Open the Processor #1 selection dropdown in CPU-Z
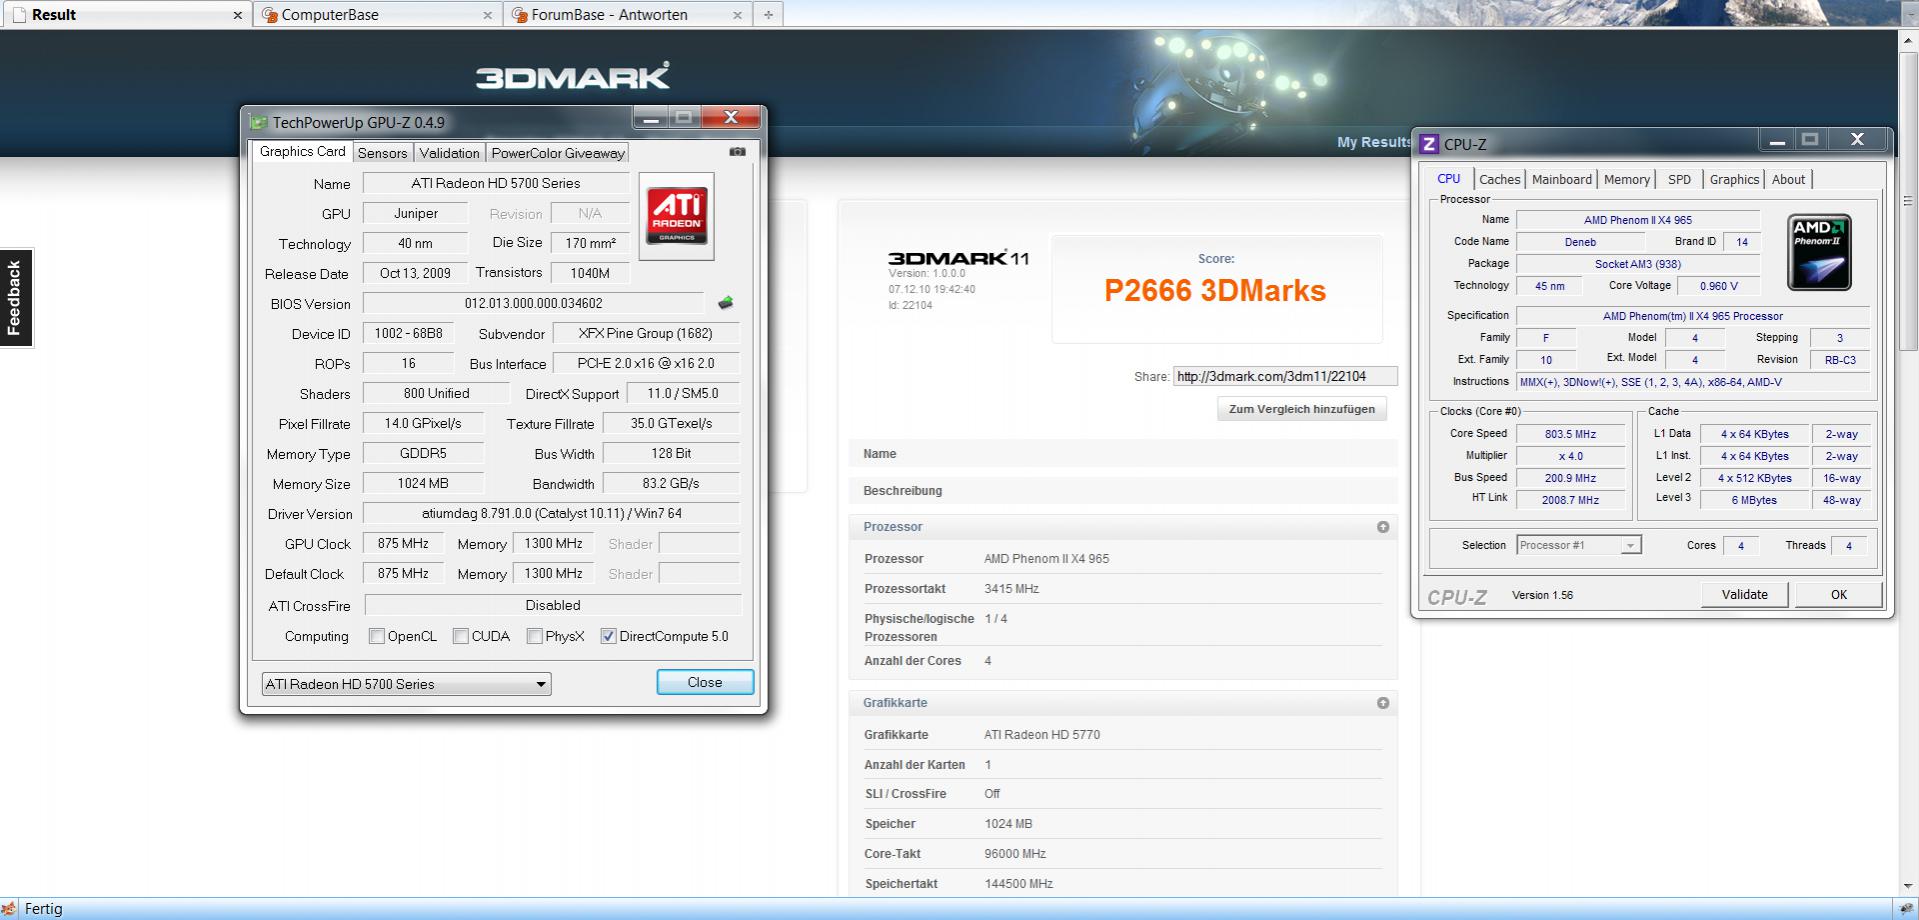Screen dimensions: 1919x920 coord(1578,545)
